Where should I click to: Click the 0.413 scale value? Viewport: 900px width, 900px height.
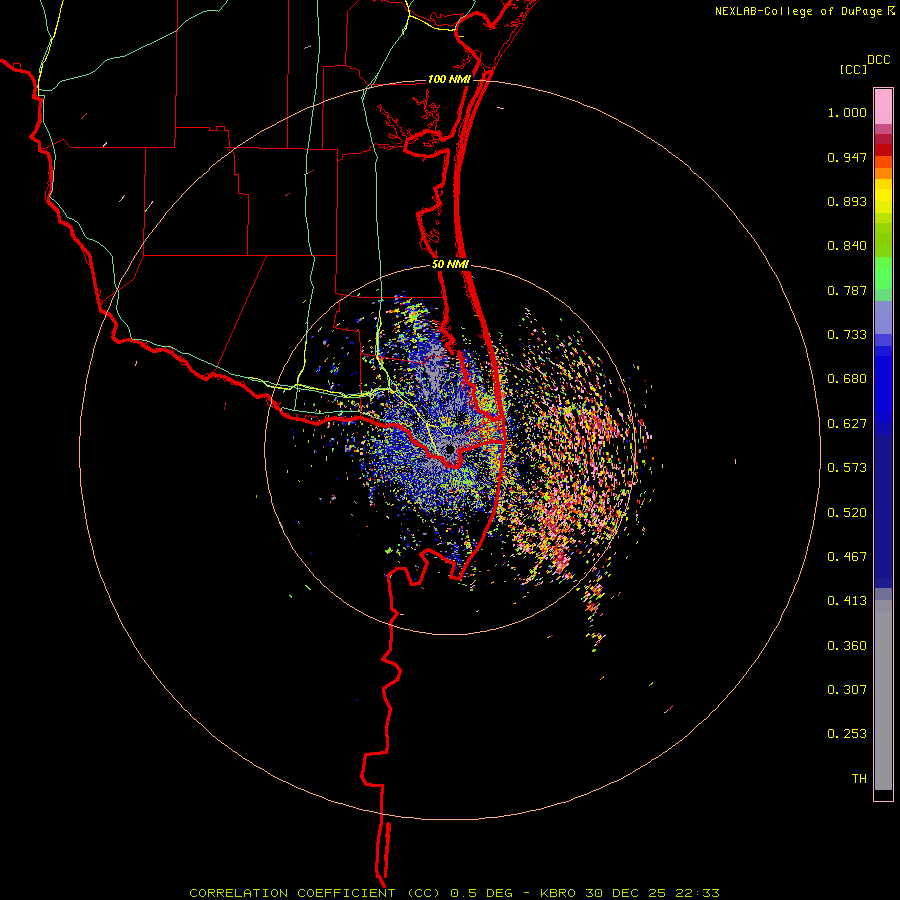pyautogui.click(x=847, y=601)
